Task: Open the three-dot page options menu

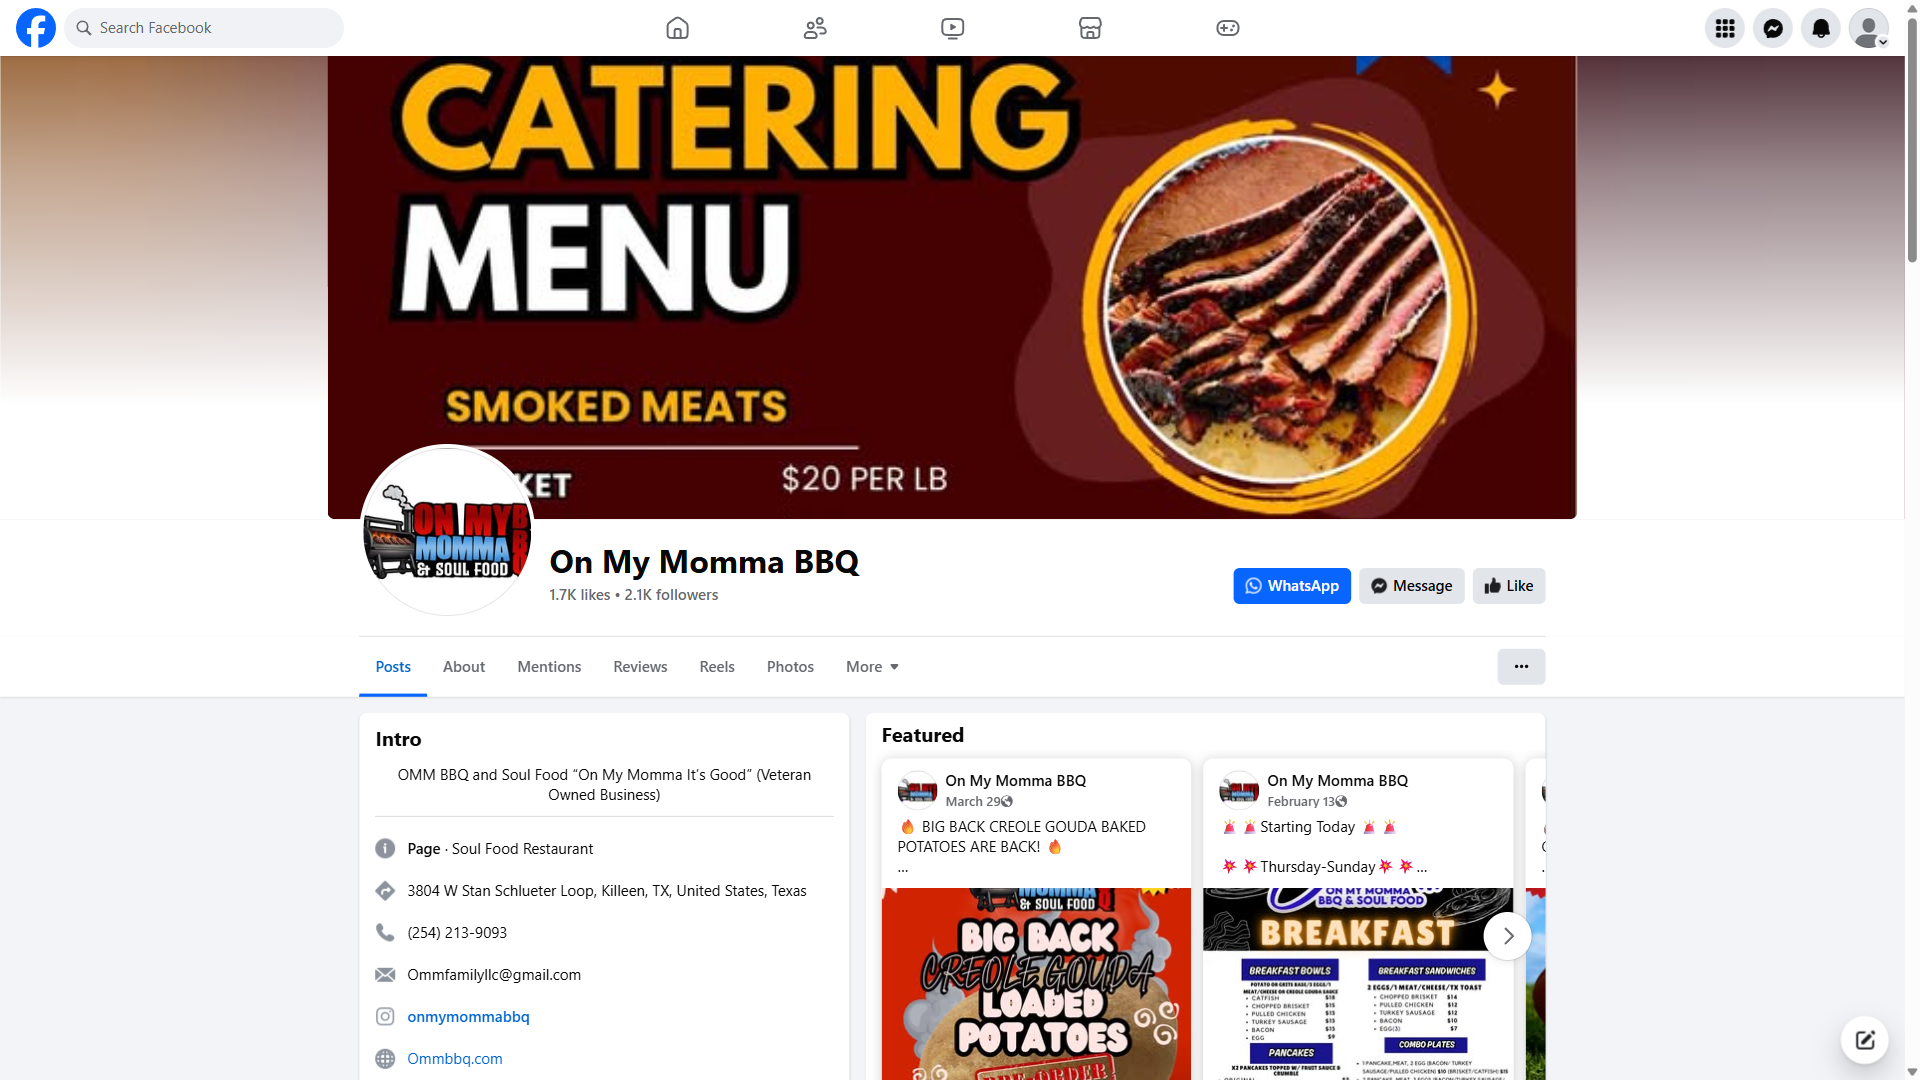Action: pyautogui.click(x=1520, y=667)
